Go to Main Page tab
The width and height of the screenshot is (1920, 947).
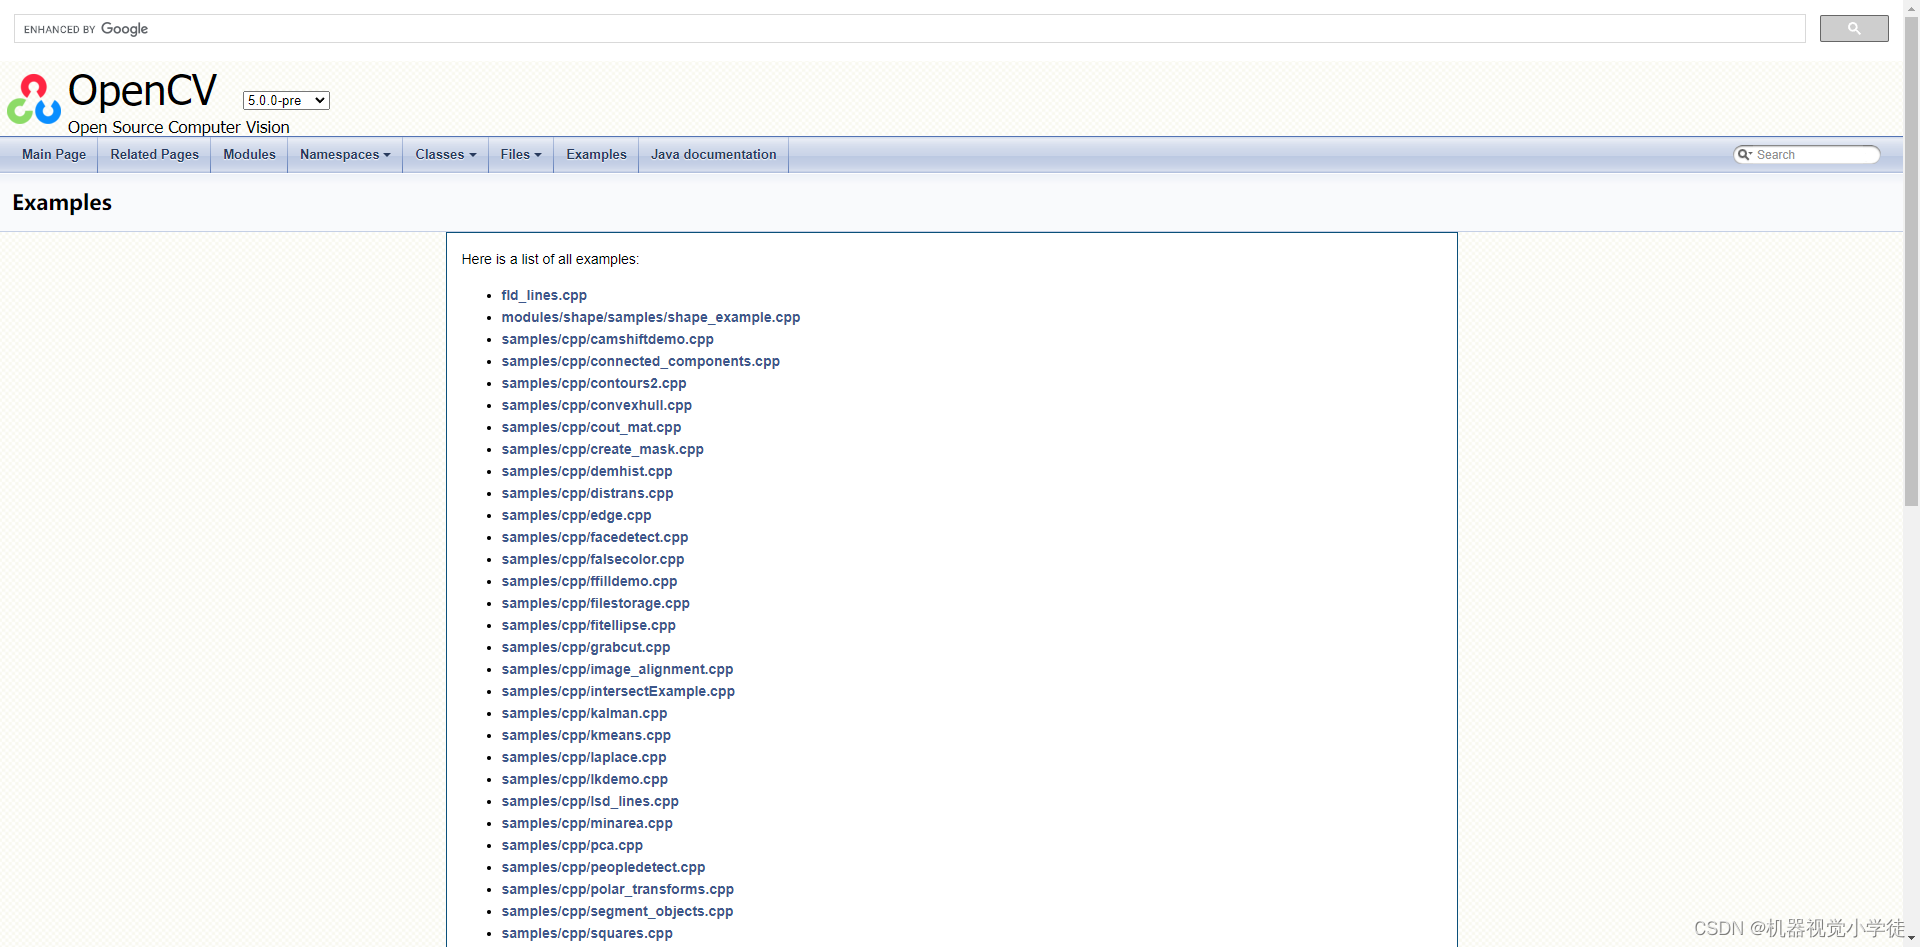(54, 155)
